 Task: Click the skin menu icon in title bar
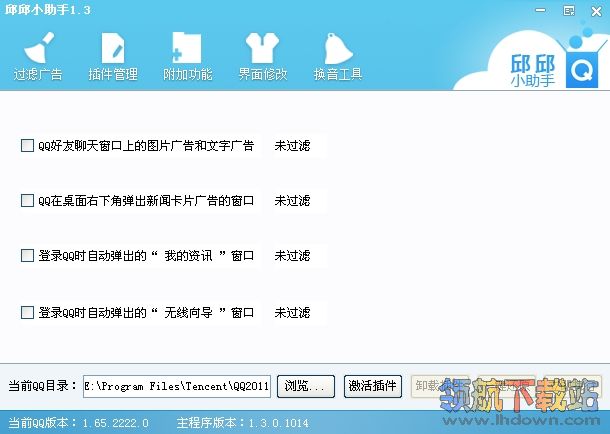click(569, 11)
